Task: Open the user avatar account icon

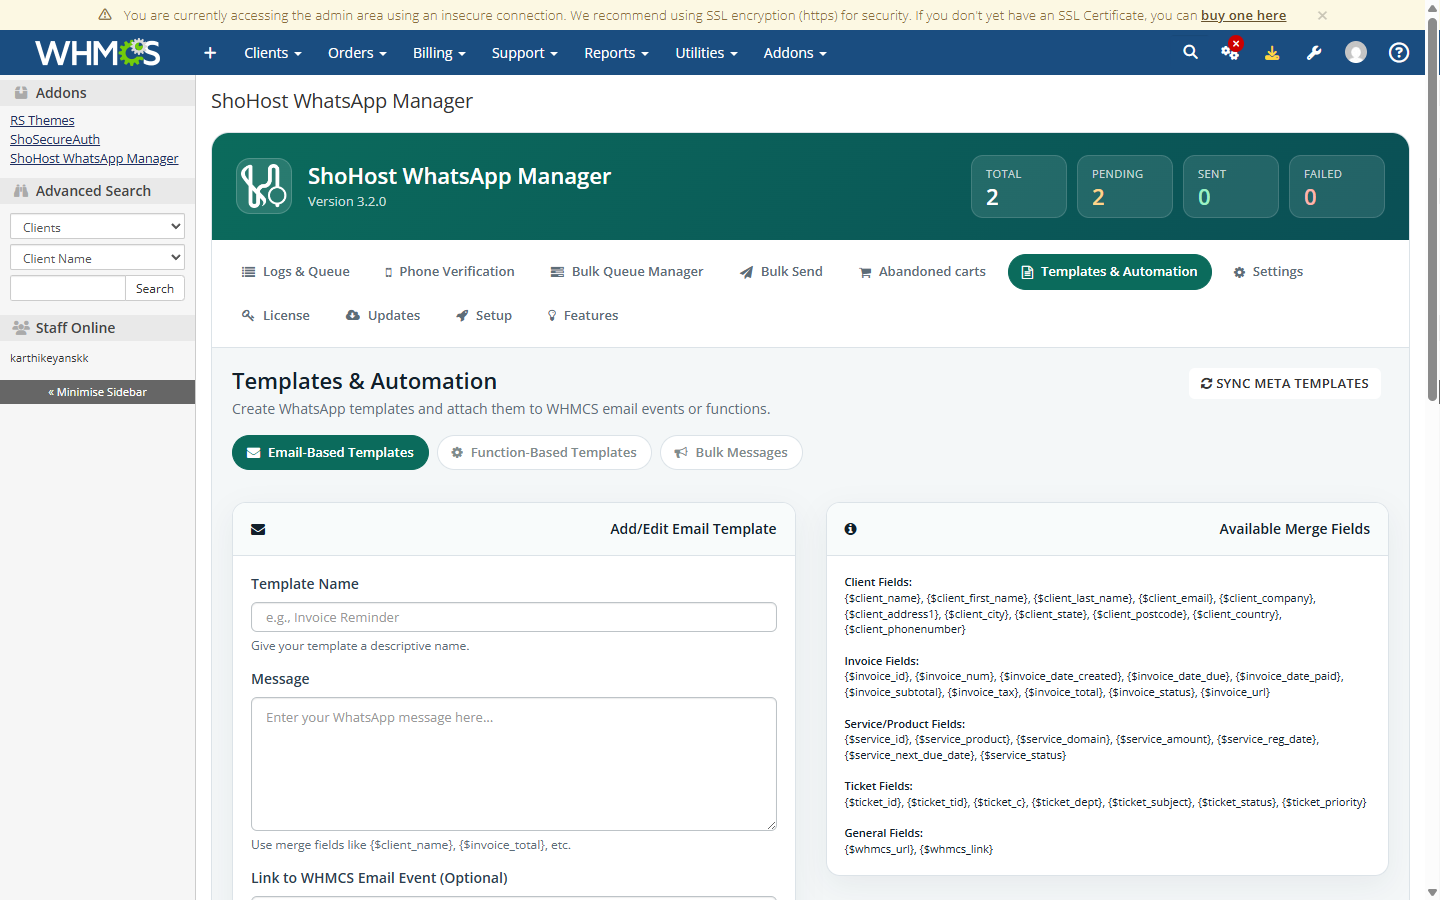Action: [1356, 53]
